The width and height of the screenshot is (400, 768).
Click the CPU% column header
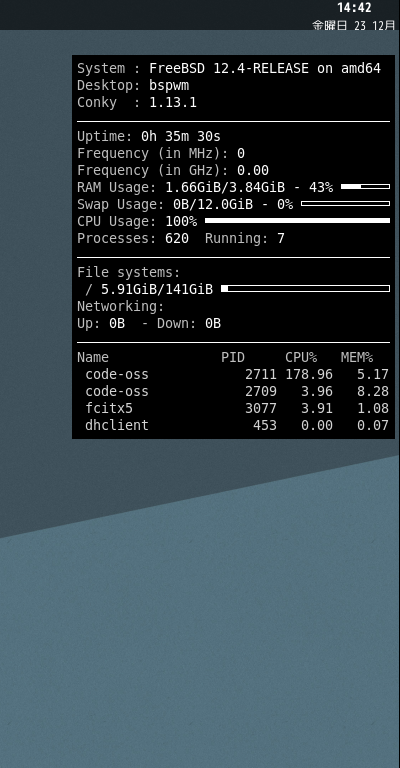[x=301, y=358]
